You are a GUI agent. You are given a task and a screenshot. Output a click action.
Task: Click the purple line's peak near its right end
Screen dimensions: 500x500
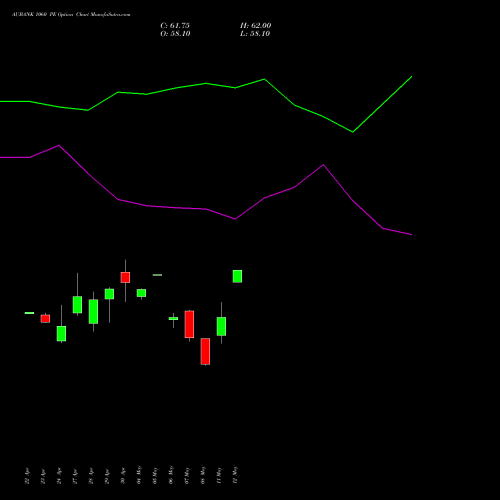(x=323, y=165)
